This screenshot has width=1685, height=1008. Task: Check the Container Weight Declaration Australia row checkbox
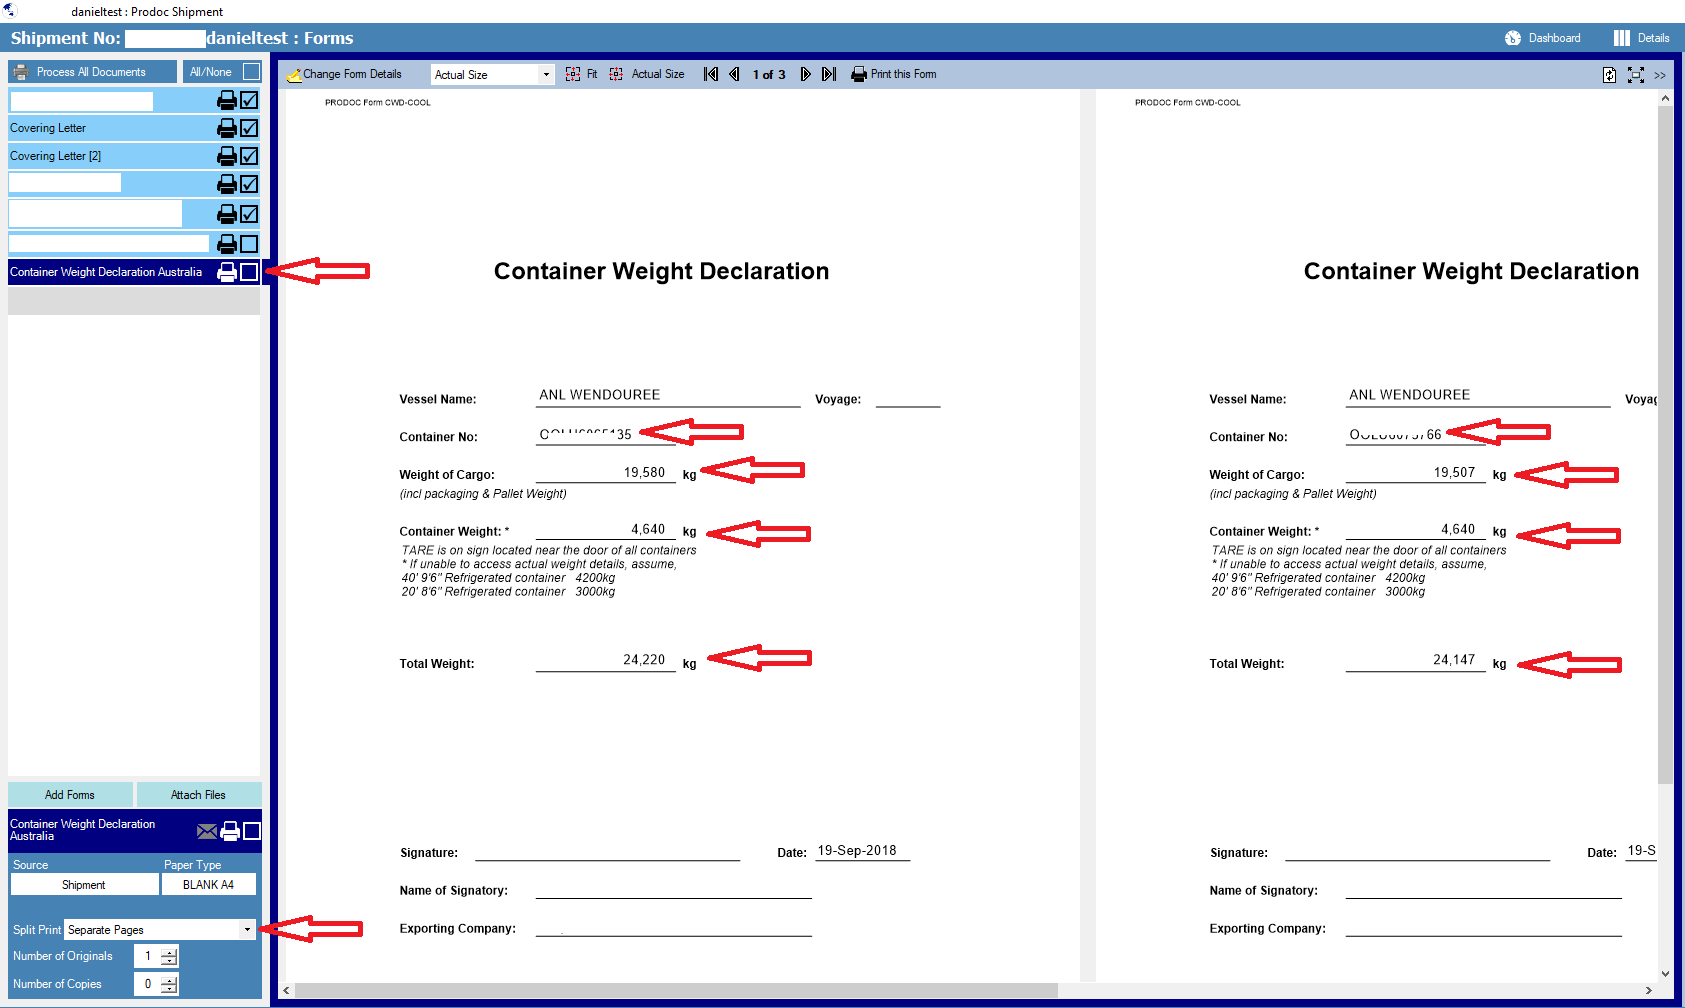pos(250,272)
